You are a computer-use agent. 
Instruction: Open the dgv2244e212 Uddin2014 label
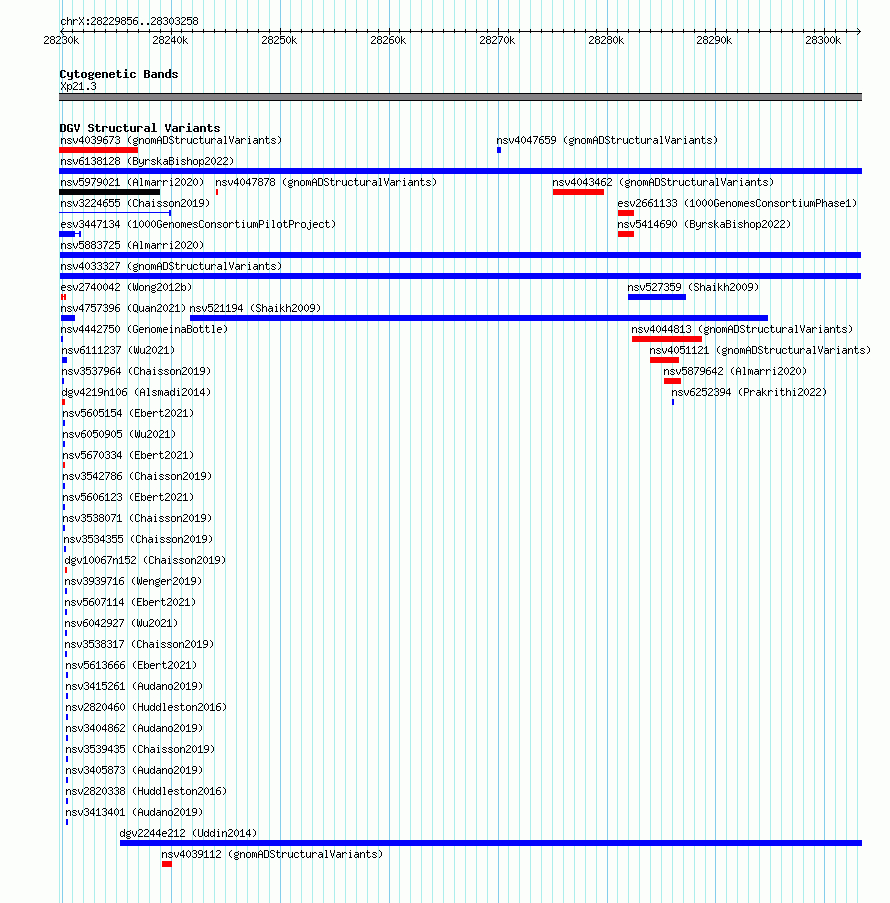point(188,834)
